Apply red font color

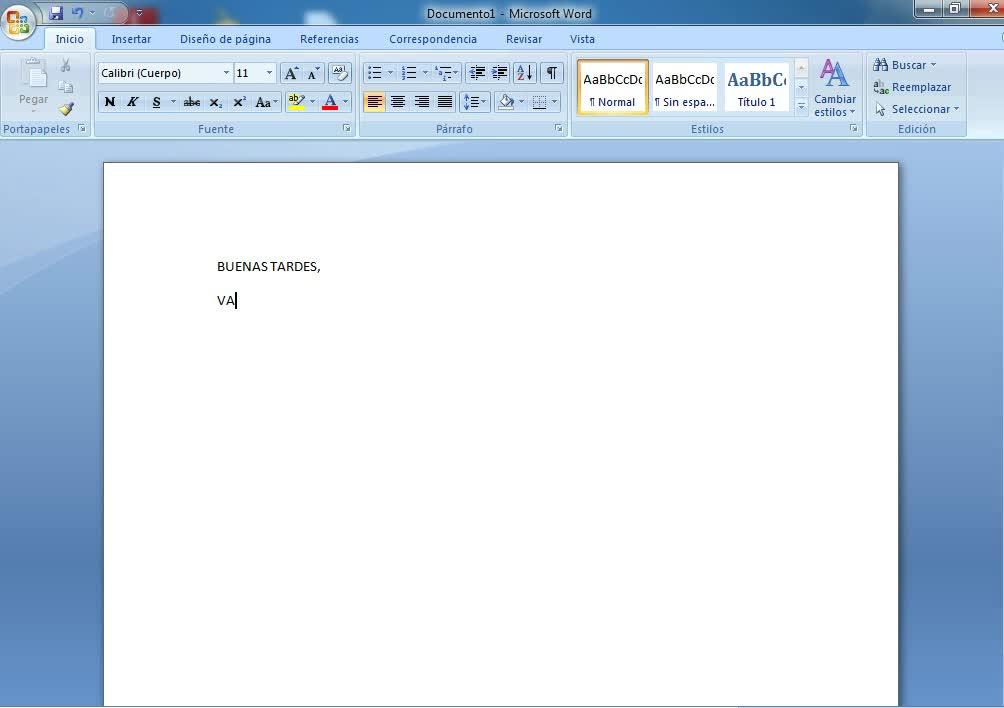point(330,102)
